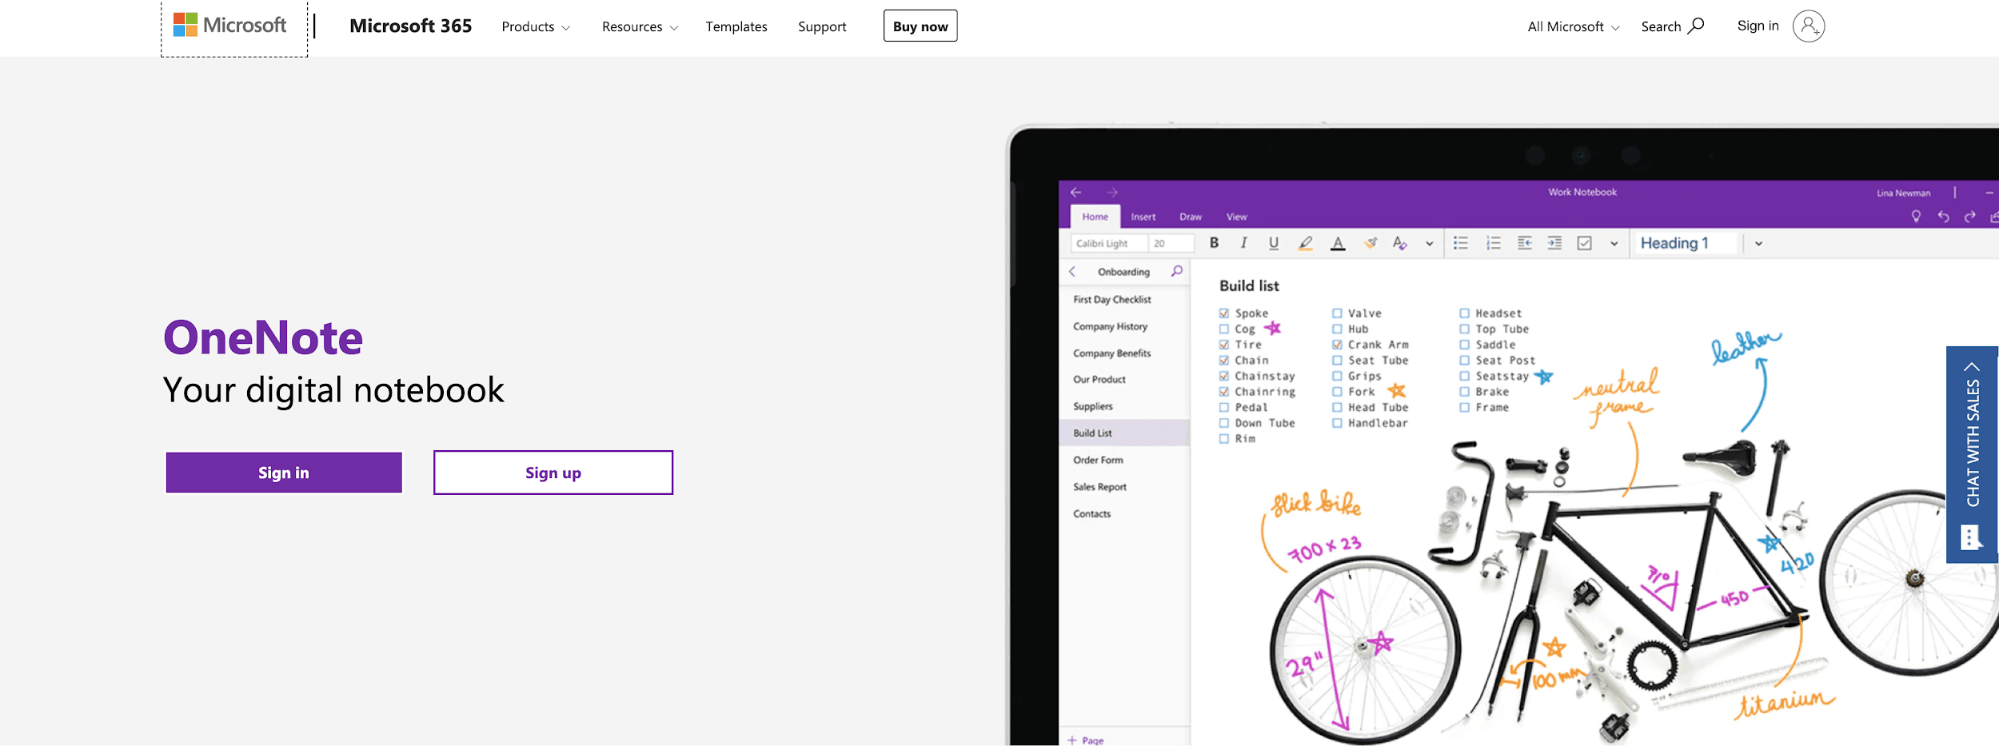Switch to the Insert ribbon tab
The height and width of the screenshot is (751, 1999).
[x=1143, y=217]
